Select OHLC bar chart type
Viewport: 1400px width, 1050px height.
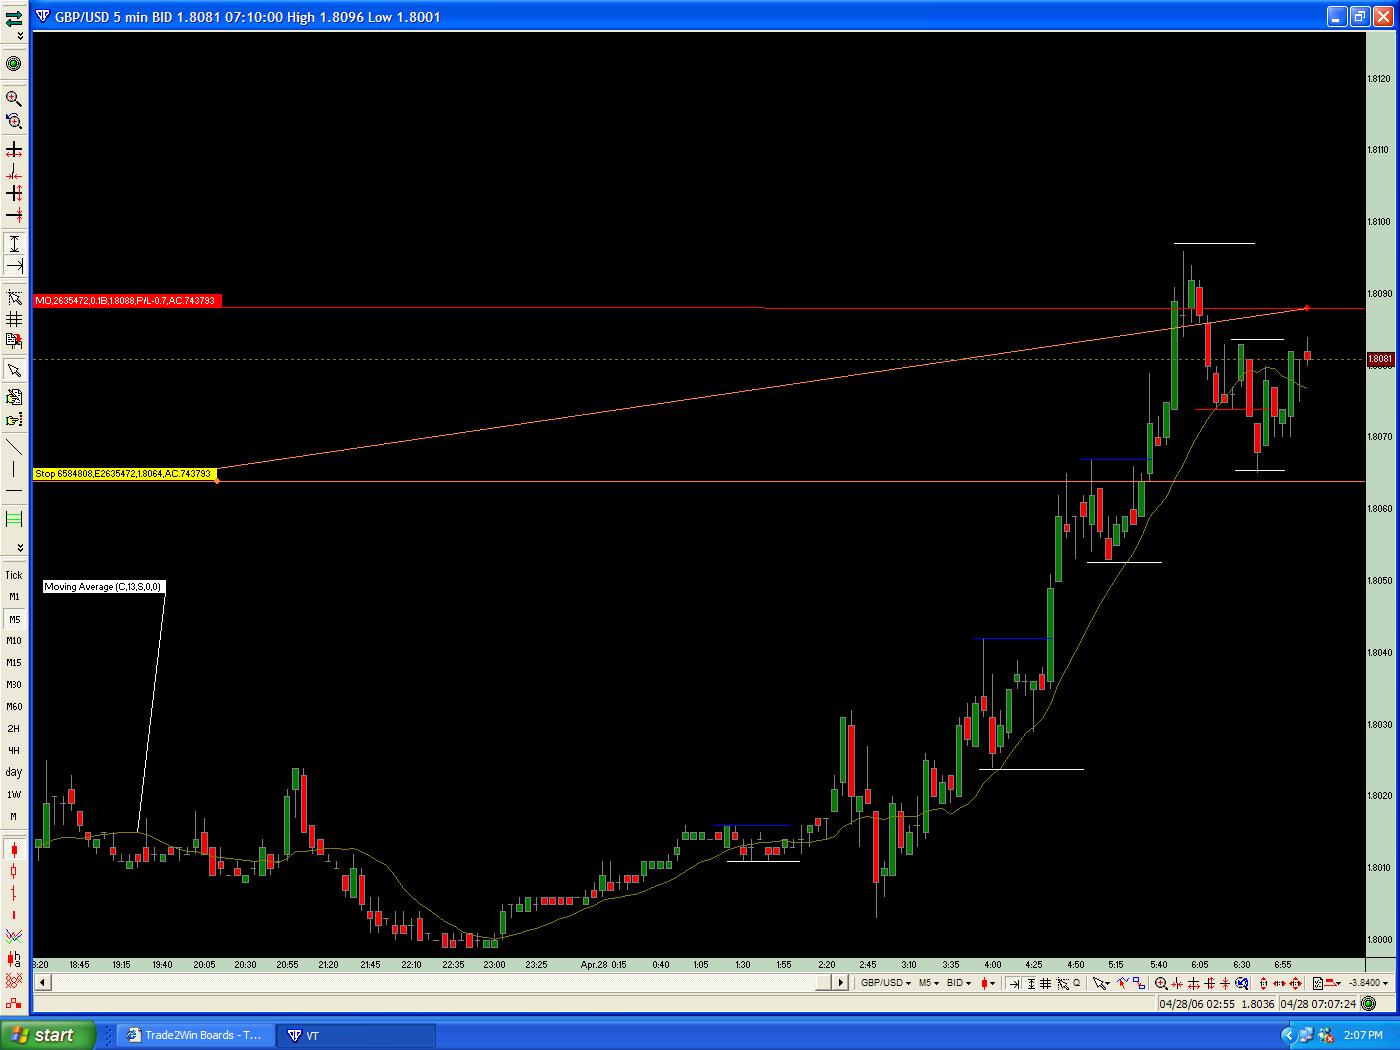pos(14,894)
